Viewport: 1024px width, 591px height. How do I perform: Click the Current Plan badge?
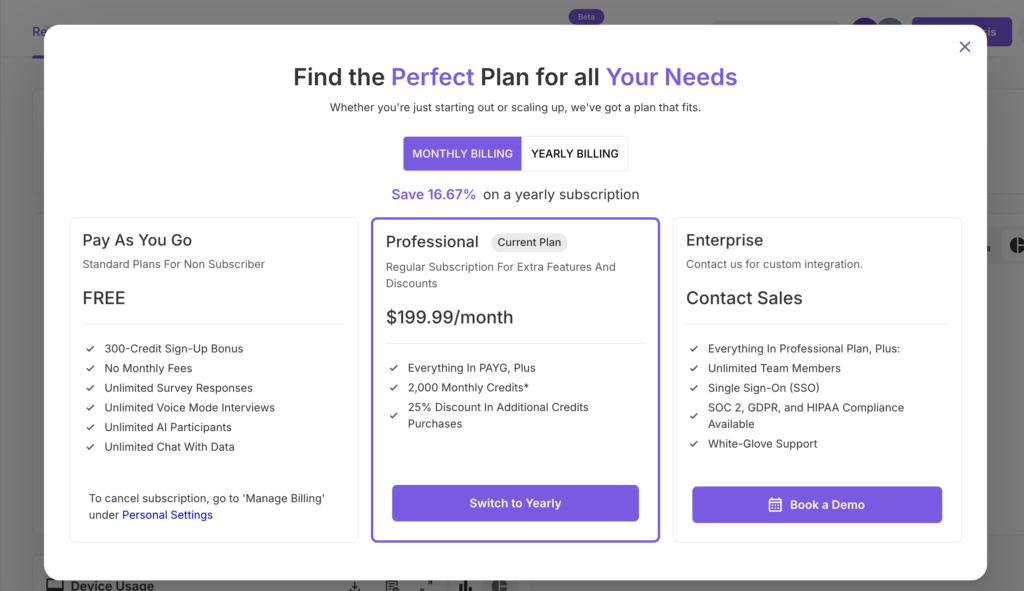tap(529, 242)
